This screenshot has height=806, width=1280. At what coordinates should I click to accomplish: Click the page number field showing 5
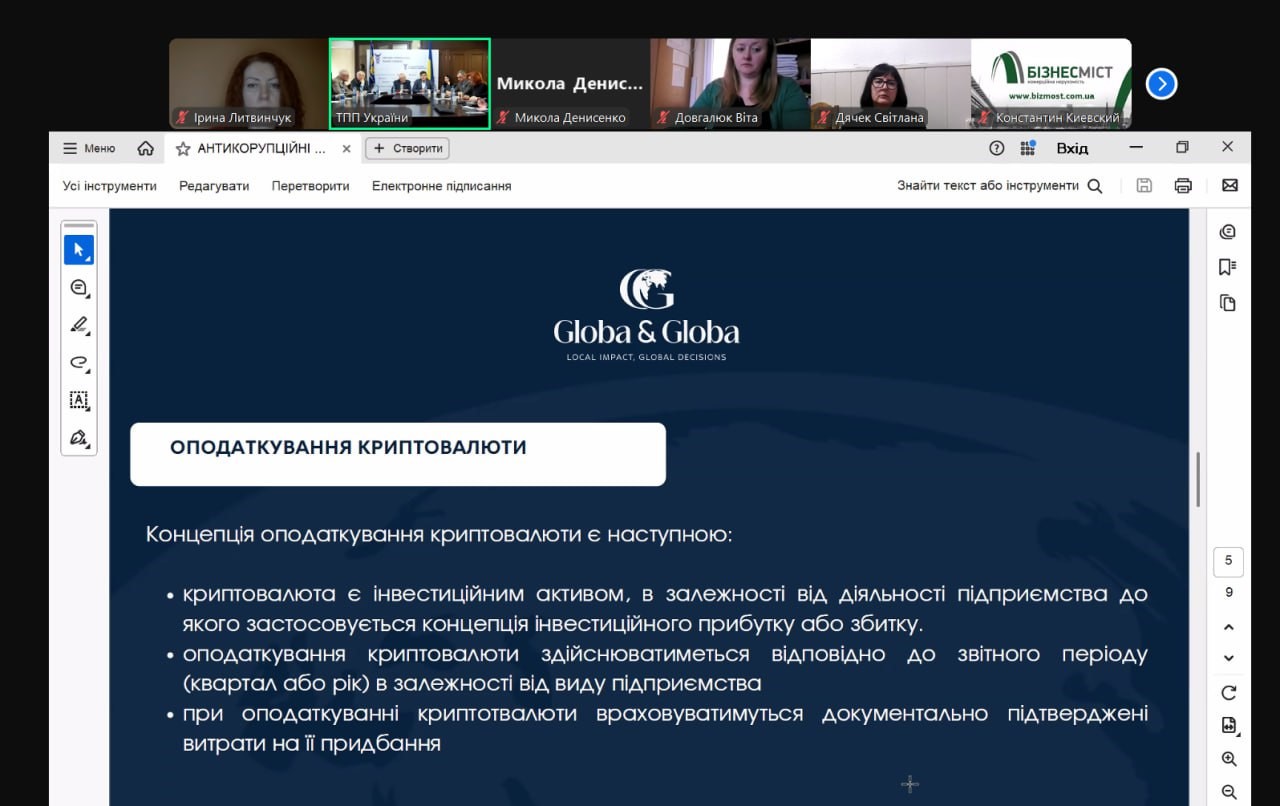(x=1229, y=561)
